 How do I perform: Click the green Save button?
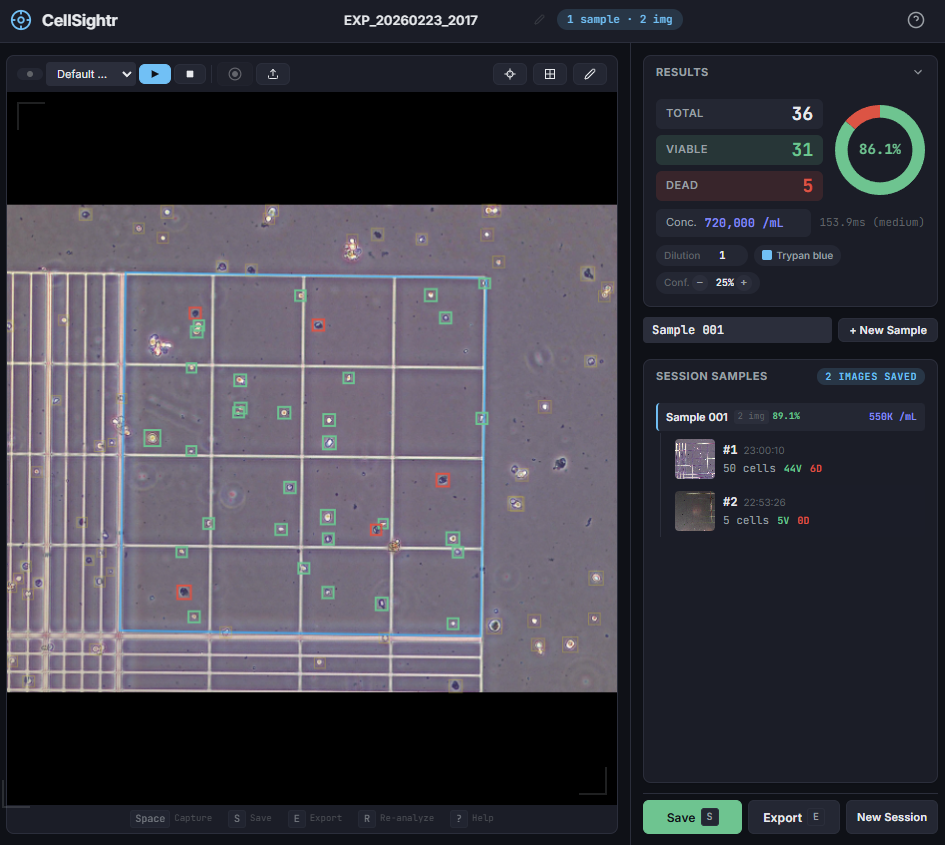(x=692, y=817)
